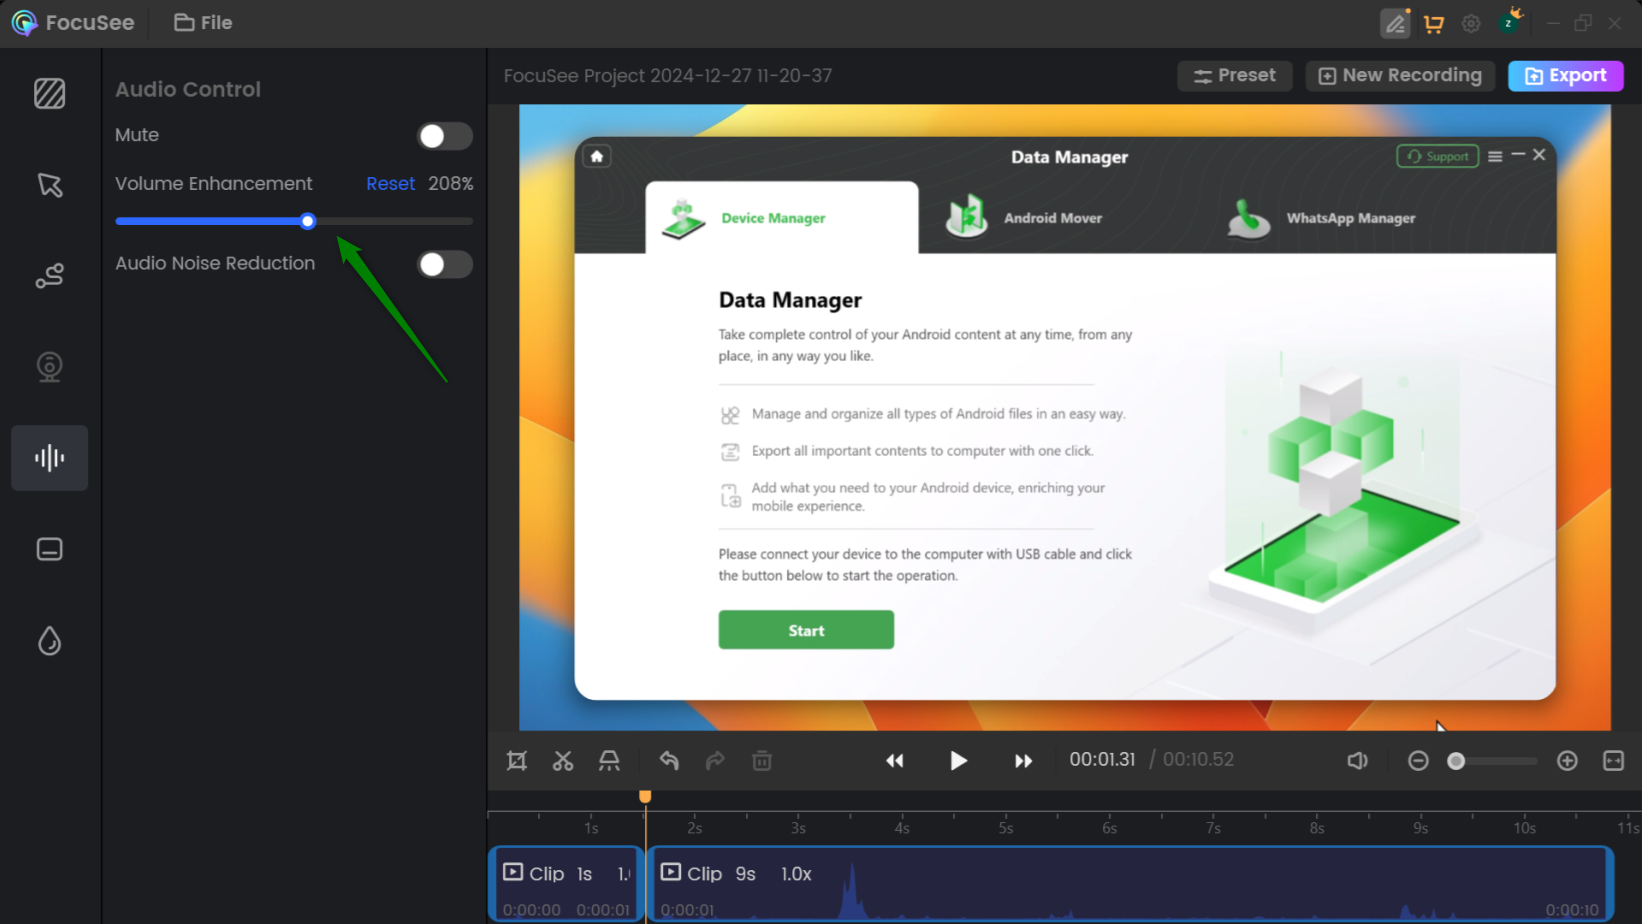This screenshot has width=1645, height=924.
Task: Fit the timeline to window icon
Action: [x=1613, y=761]
